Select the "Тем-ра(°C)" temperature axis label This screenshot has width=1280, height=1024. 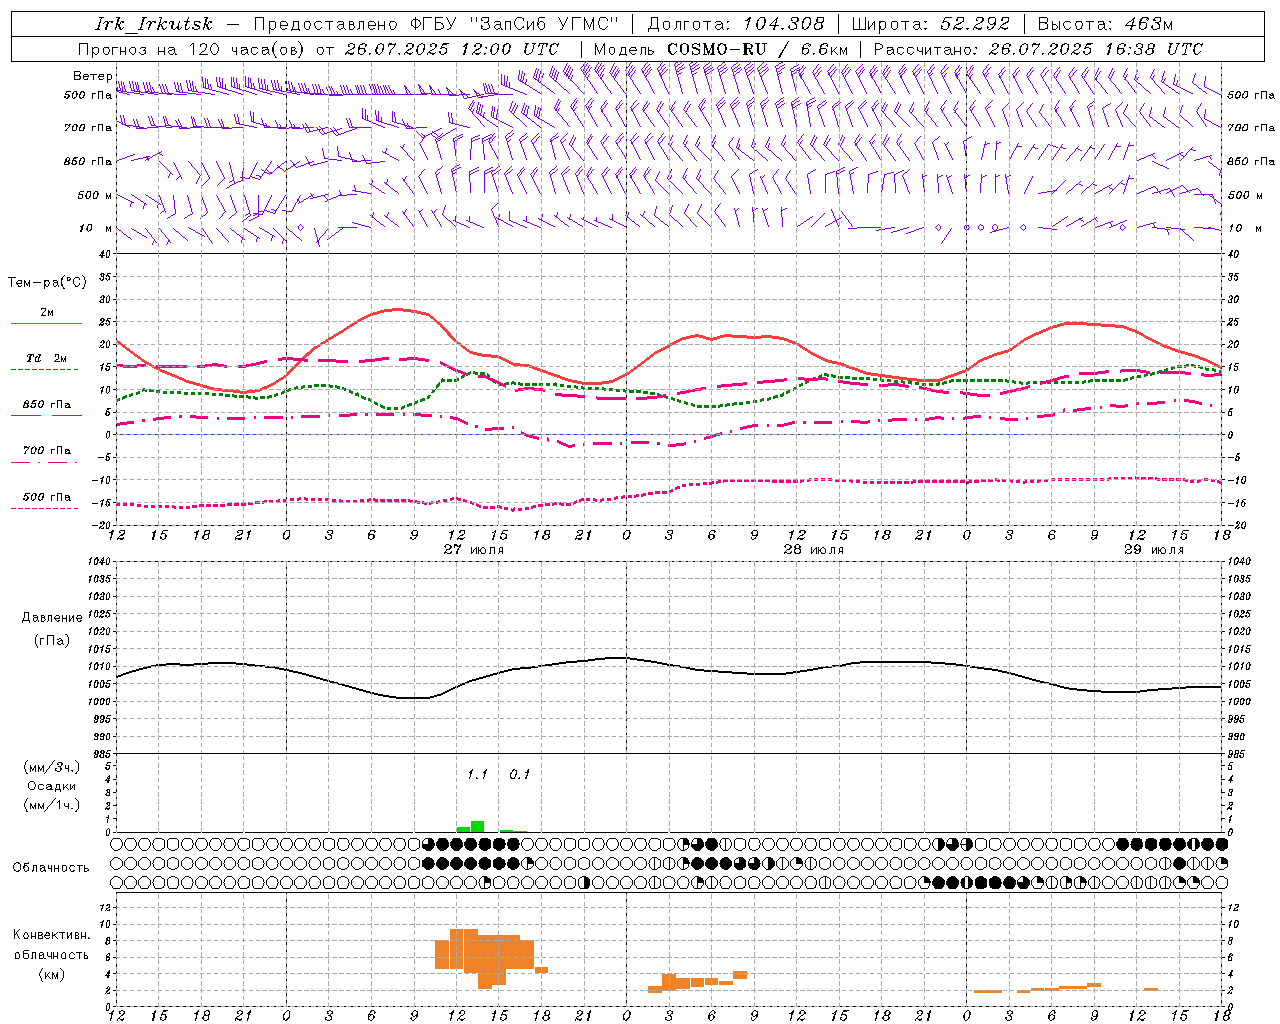(x=47, y=283)
